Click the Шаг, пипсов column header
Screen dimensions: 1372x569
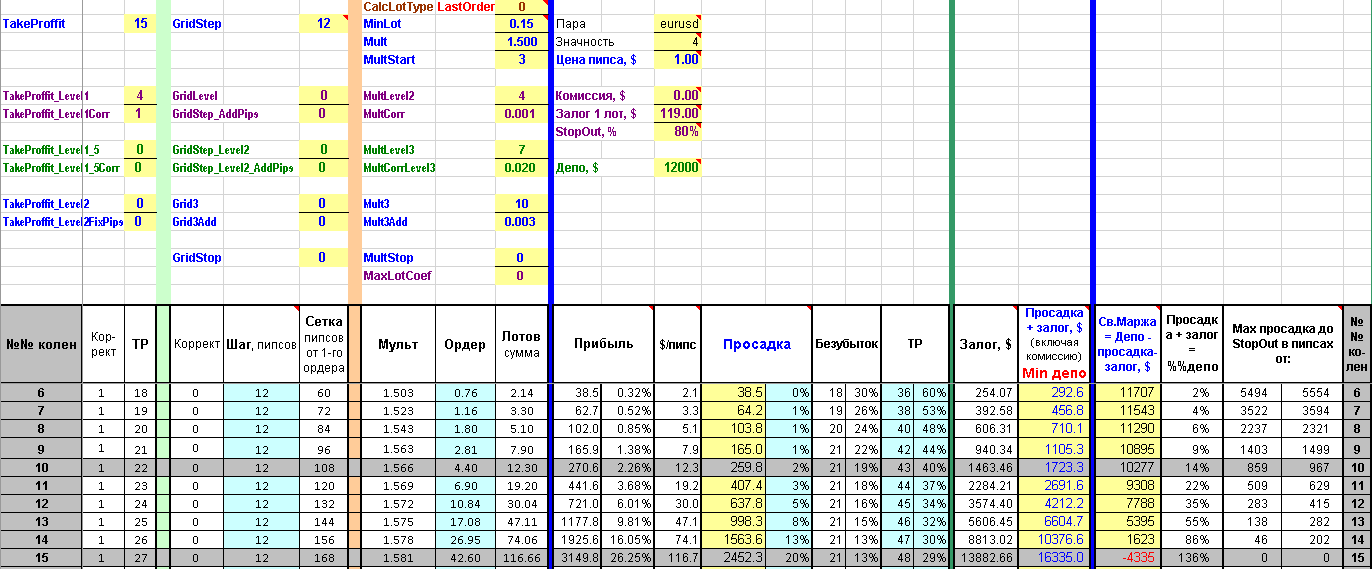click(x=260, y=344)
